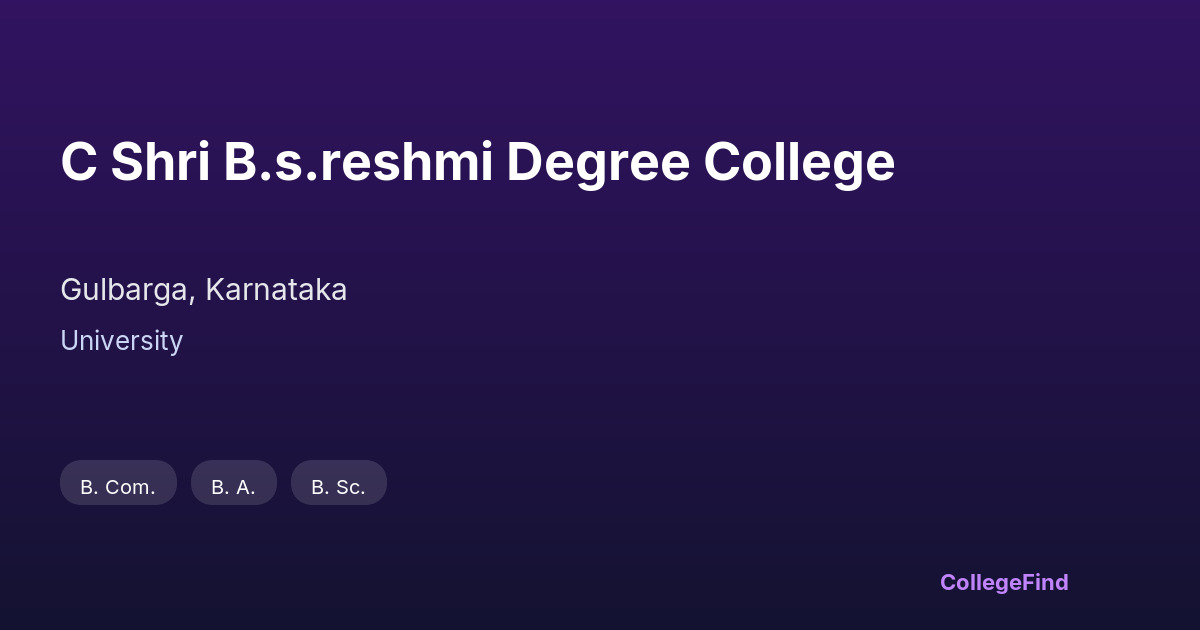Open the CollegeFind brand logo
The width and height of the screenshot is (1200, 630).
click(x=1003, y=582)
